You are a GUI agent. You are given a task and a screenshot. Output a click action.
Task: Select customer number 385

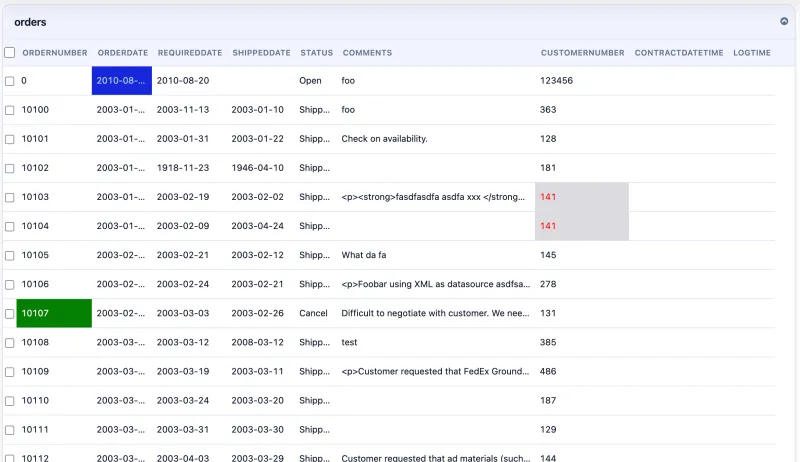pyautogui.click(x=548, y=342)
